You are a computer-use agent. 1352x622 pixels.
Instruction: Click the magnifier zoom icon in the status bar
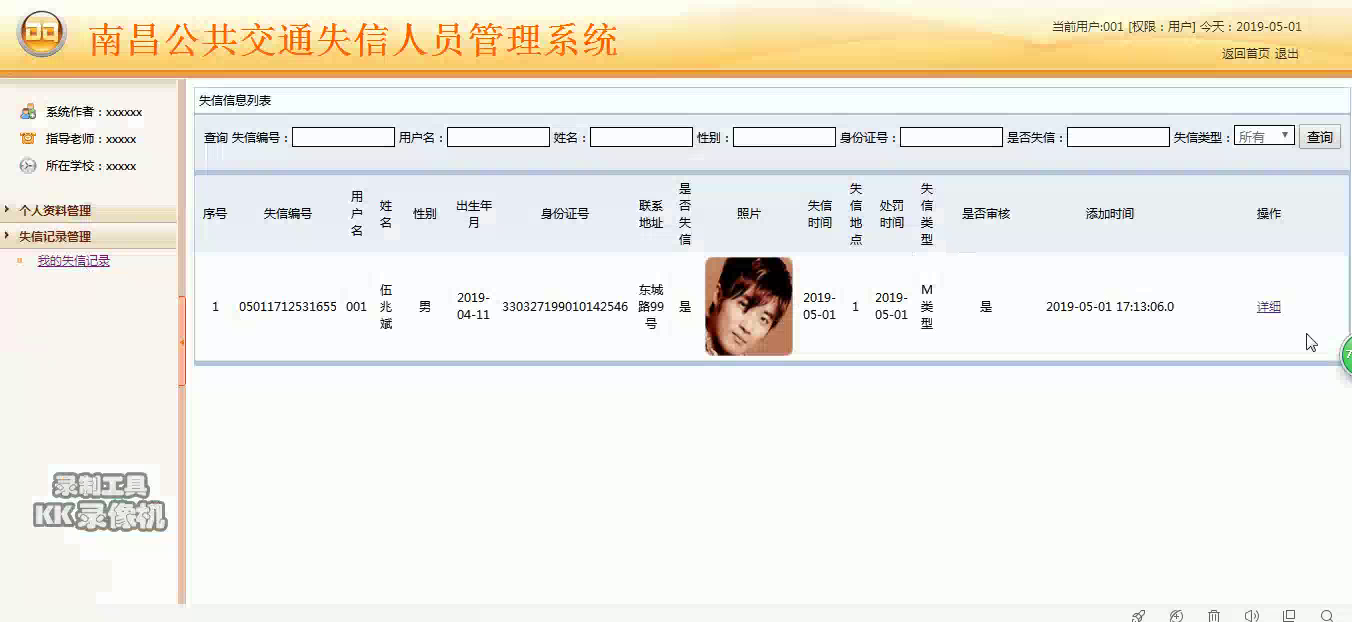[1327, 616]
